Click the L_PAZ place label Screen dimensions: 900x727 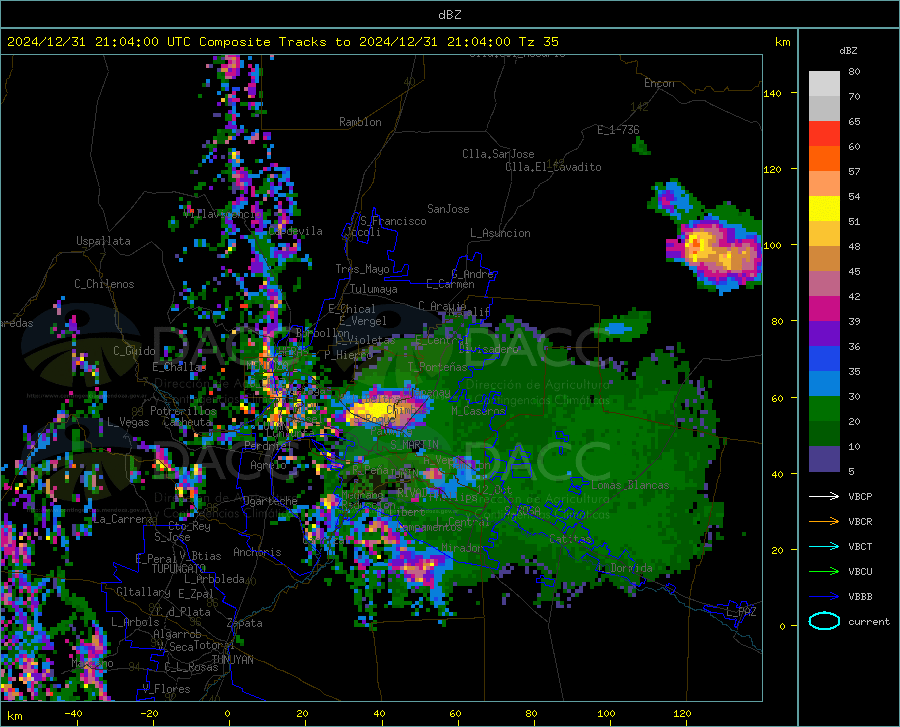click(741, 612)
